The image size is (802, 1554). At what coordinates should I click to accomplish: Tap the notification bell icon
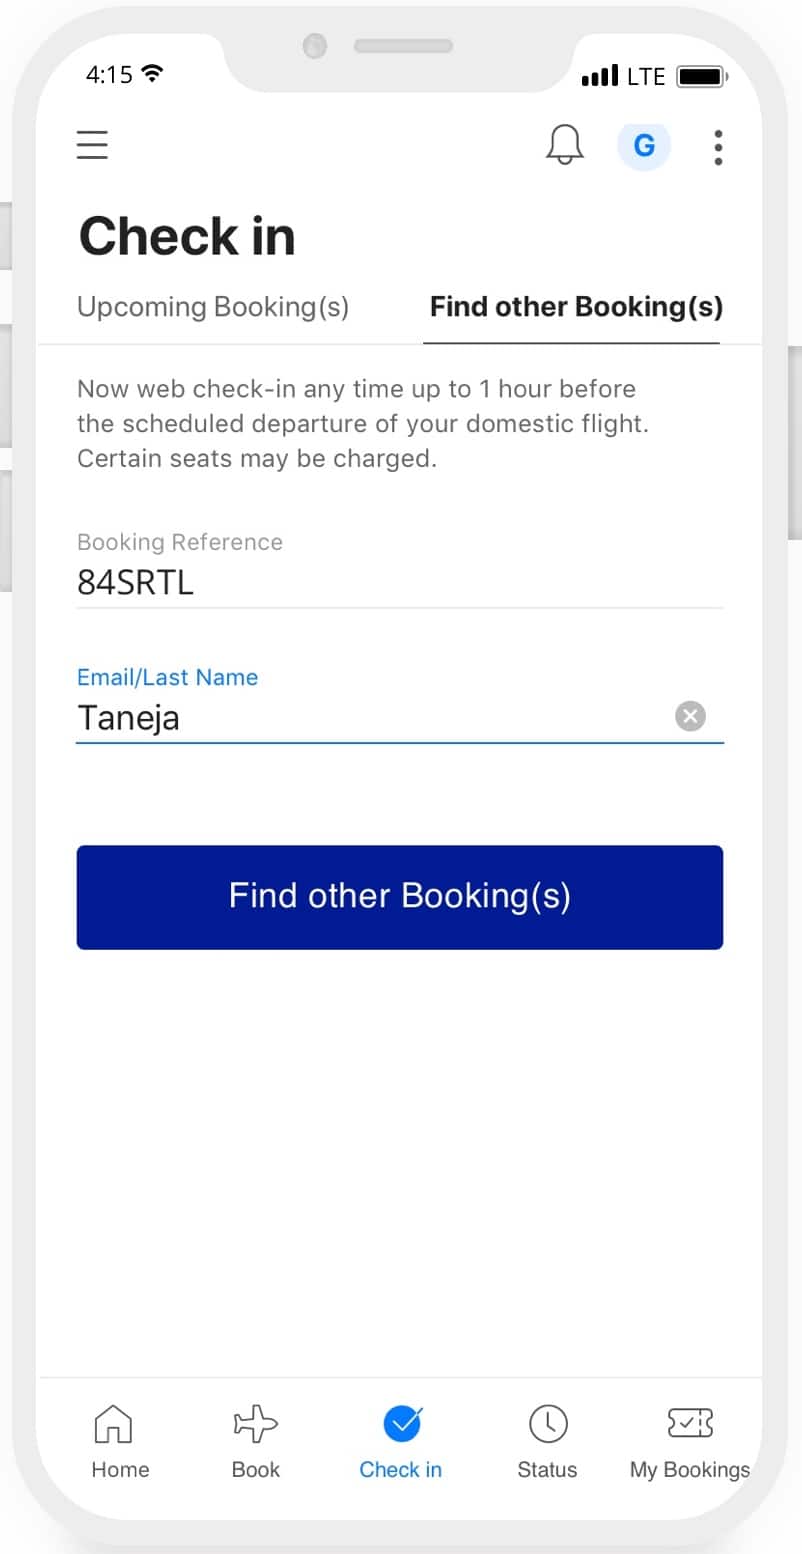[x=565, y=146]
